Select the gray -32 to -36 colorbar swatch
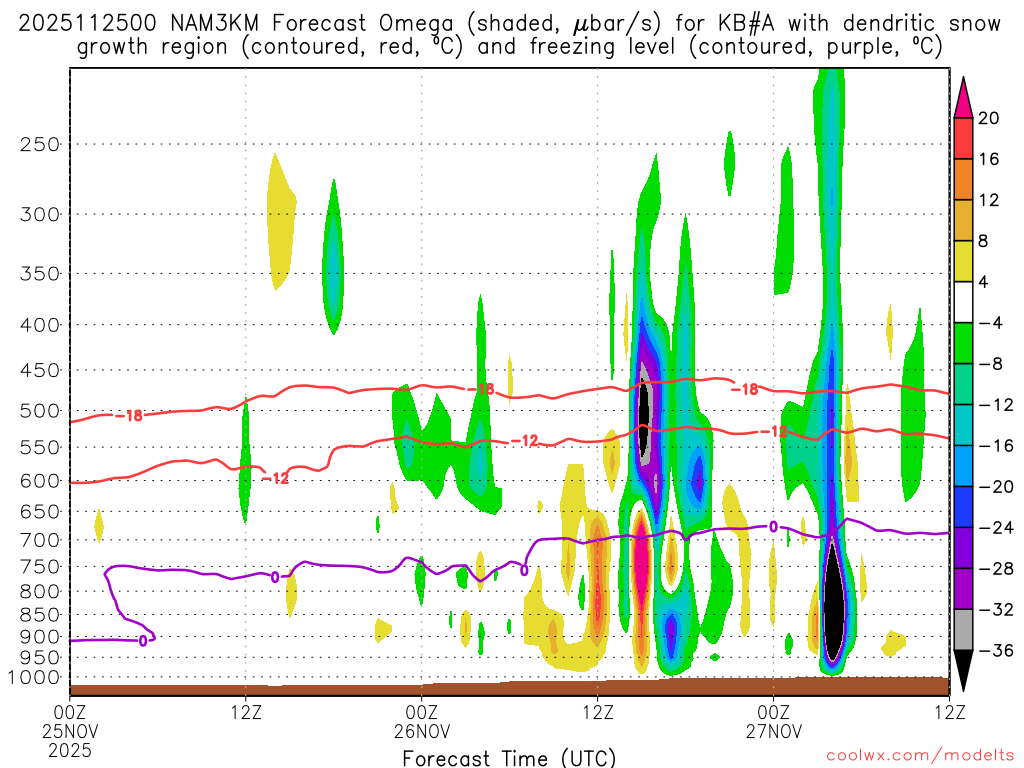The image size is (1024, 768). click(963, 630)
